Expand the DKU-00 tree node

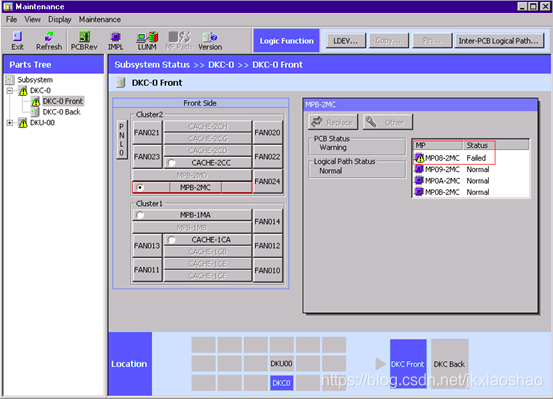coord(10,123)
